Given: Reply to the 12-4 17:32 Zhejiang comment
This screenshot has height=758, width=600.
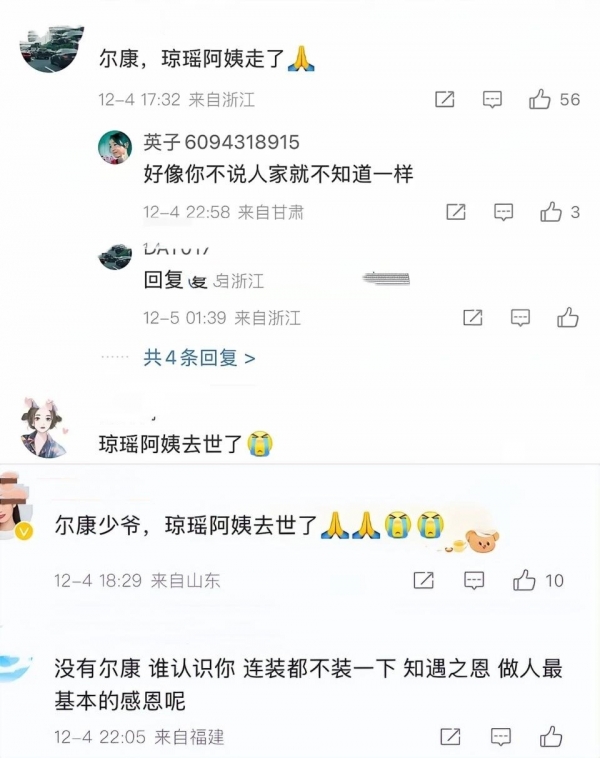Looking at the screenshot, I should pos(492,100).
